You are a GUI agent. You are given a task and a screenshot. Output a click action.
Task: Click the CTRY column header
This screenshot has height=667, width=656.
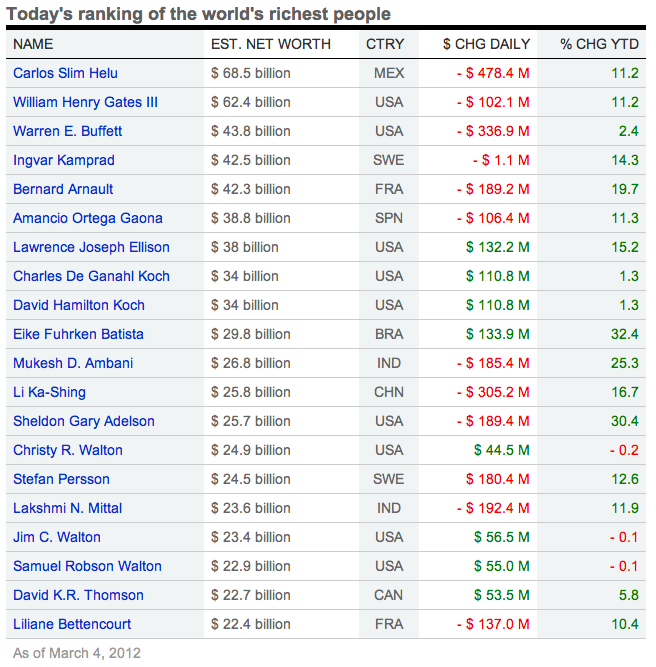385,44
